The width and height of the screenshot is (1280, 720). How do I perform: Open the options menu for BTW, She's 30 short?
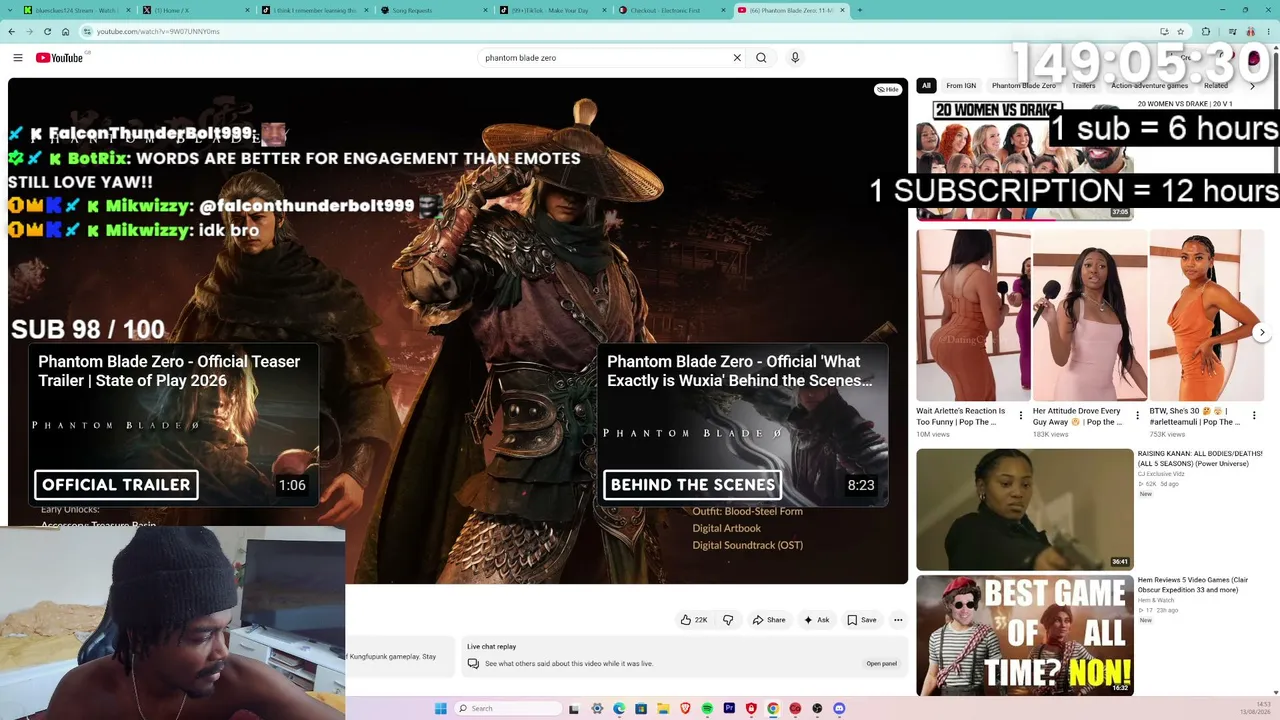(x=1254, y=415)
